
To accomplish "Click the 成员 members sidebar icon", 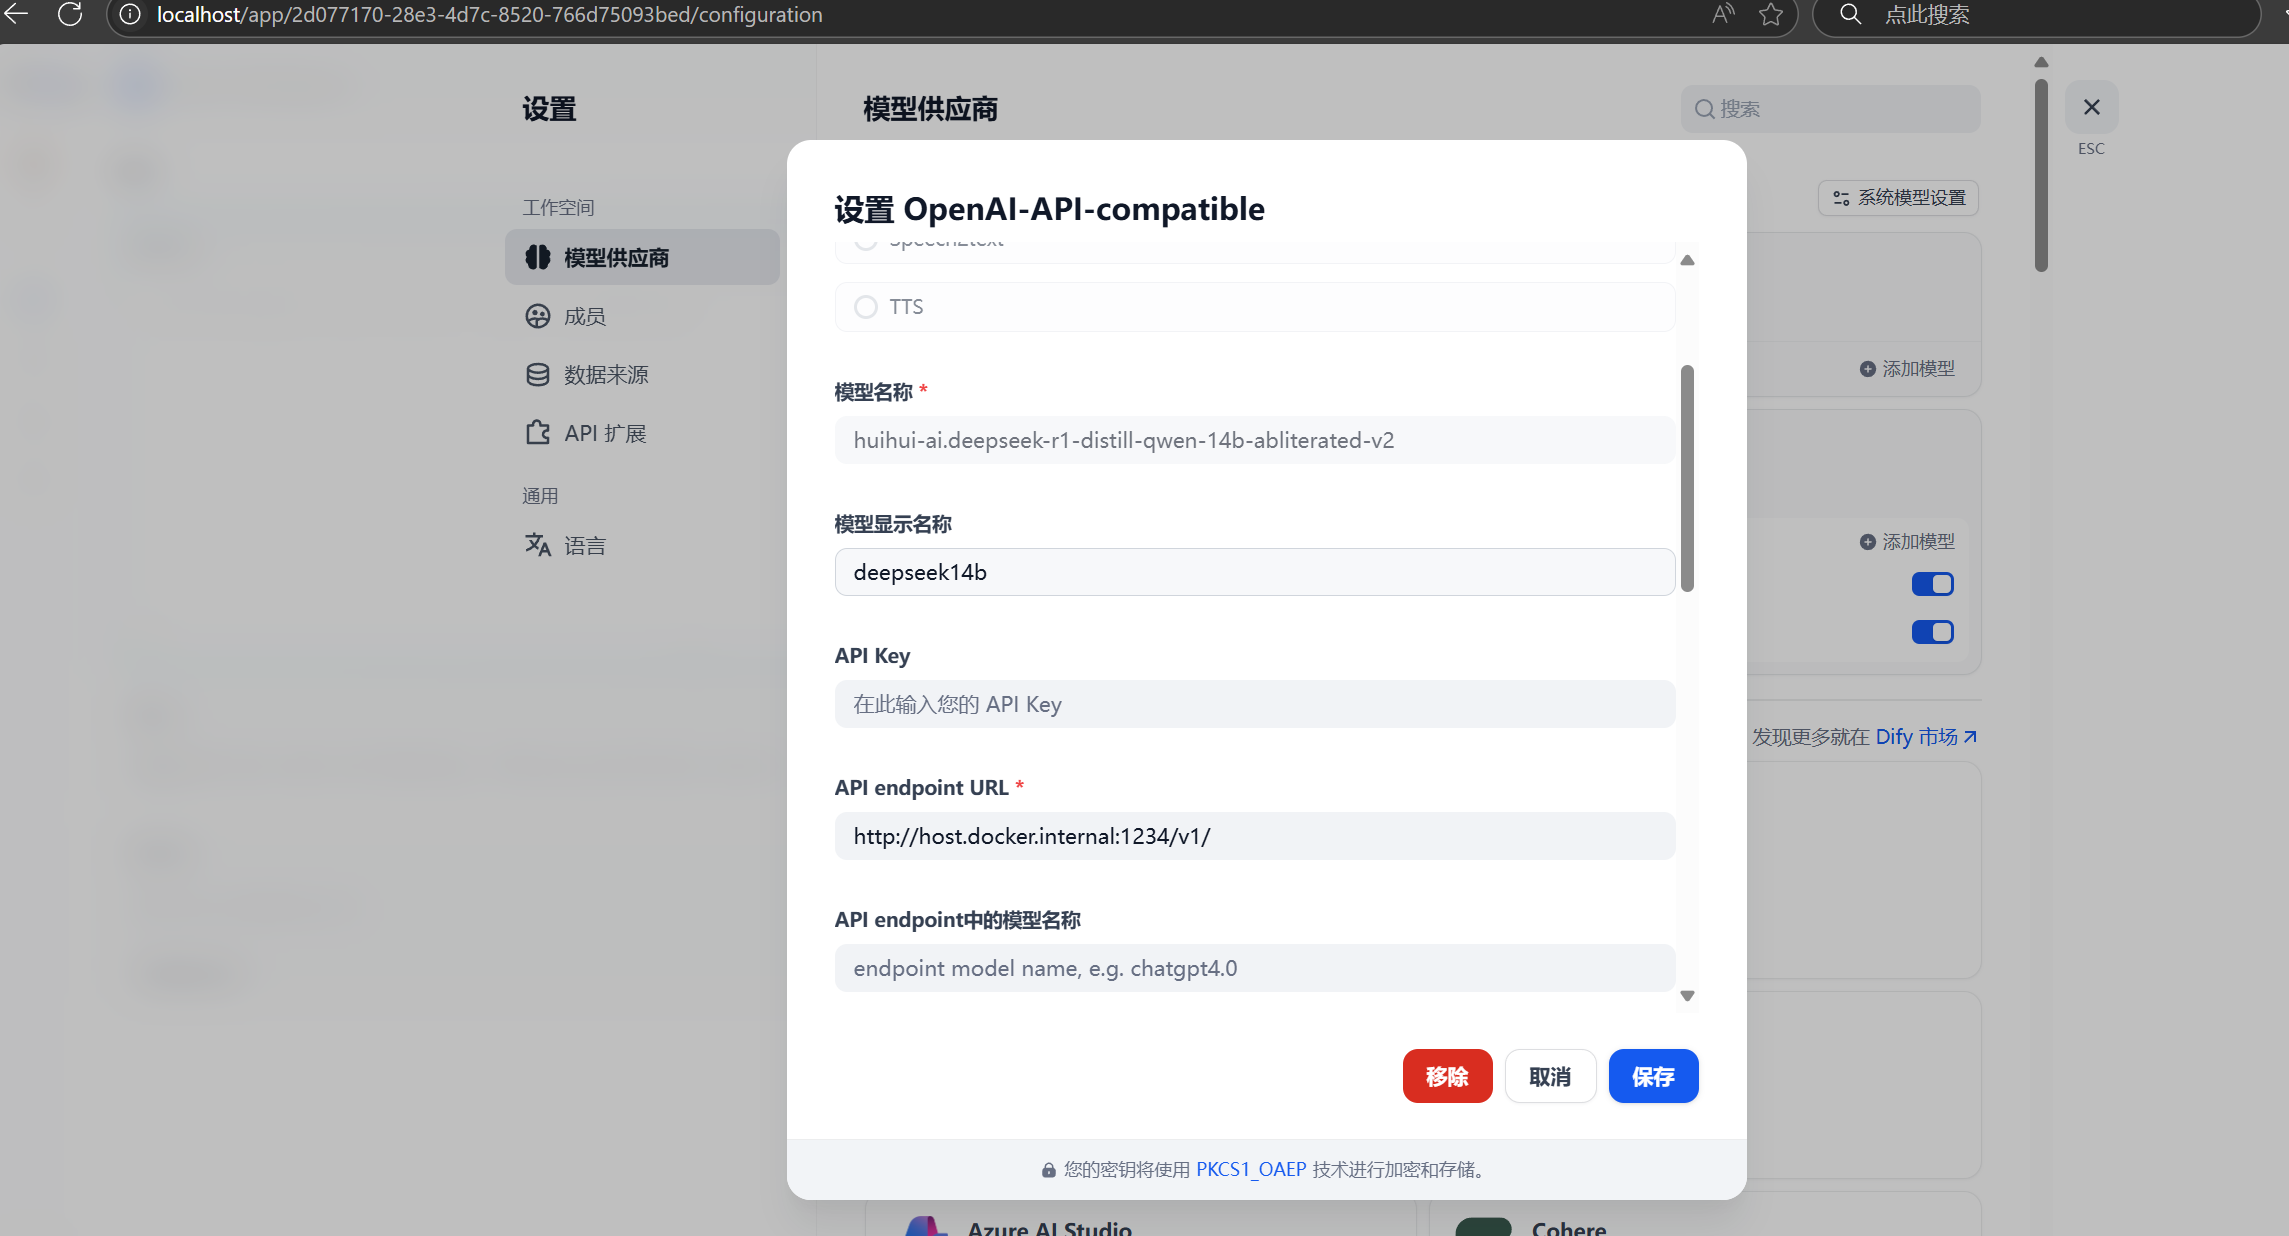I will tap(538, 316).
